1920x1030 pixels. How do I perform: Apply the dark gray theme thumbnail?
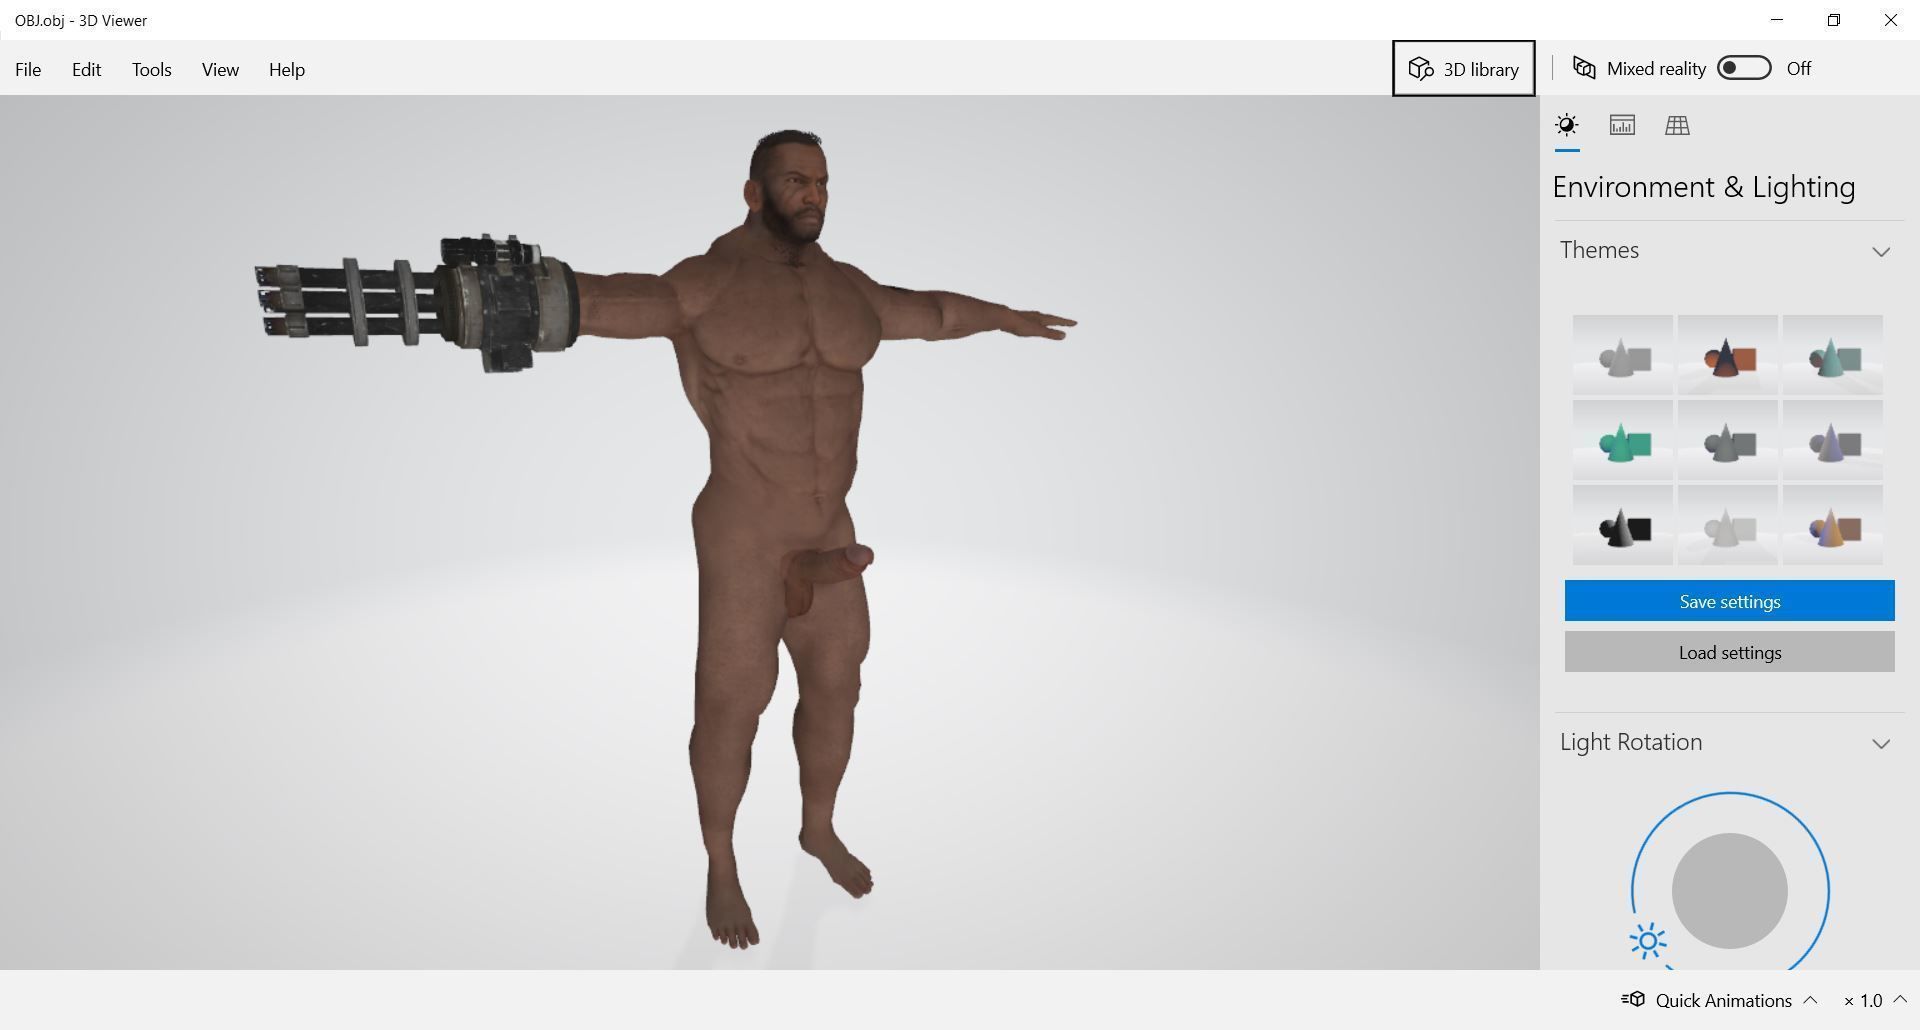pos(1727,440)
